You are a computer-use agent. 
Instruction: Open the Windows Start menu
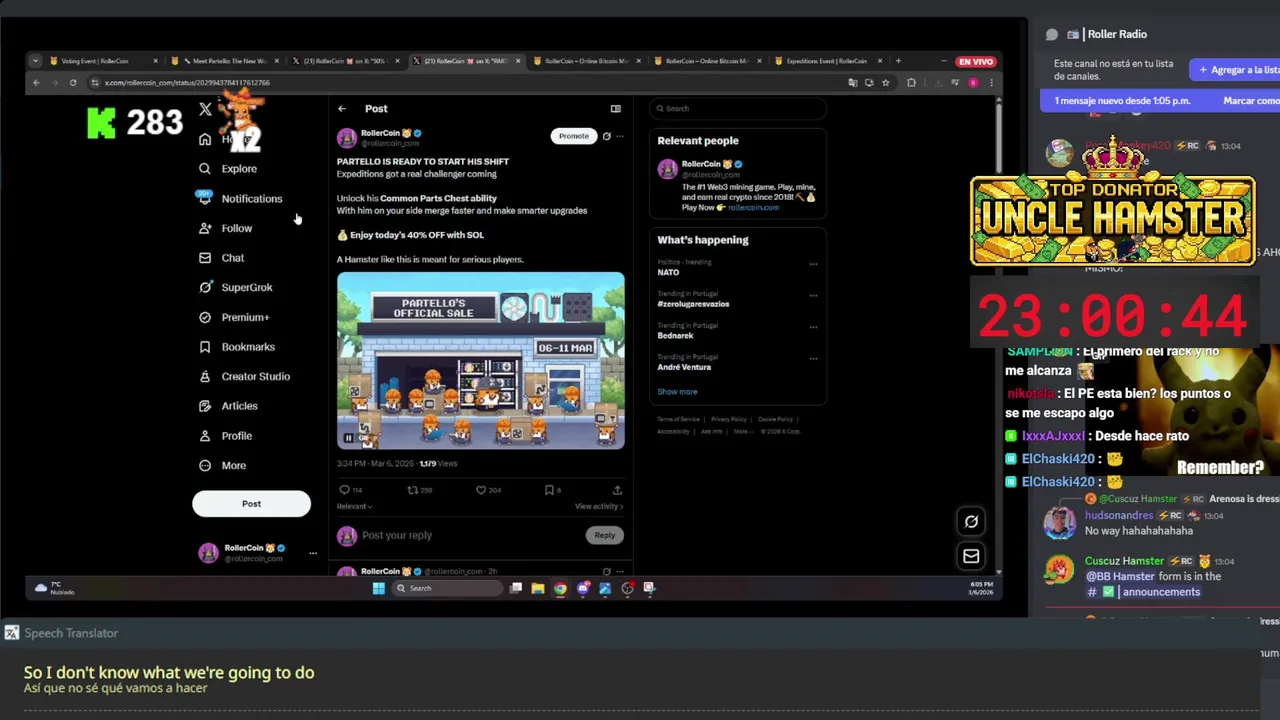379,588
